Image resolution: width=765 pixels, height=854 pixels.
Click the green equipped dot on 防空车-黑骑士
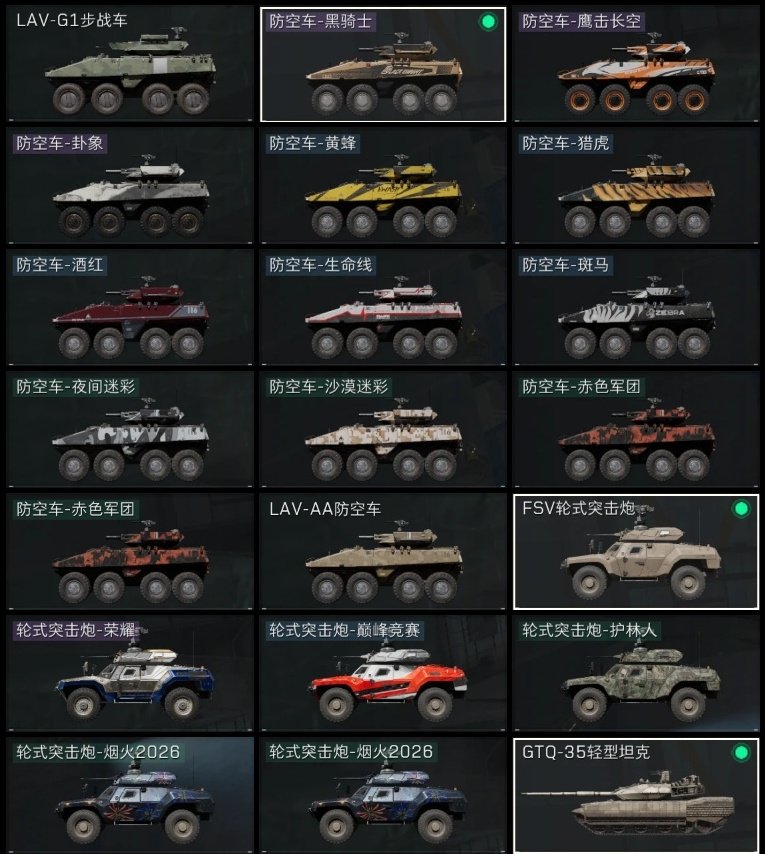[x=488, y=22]
